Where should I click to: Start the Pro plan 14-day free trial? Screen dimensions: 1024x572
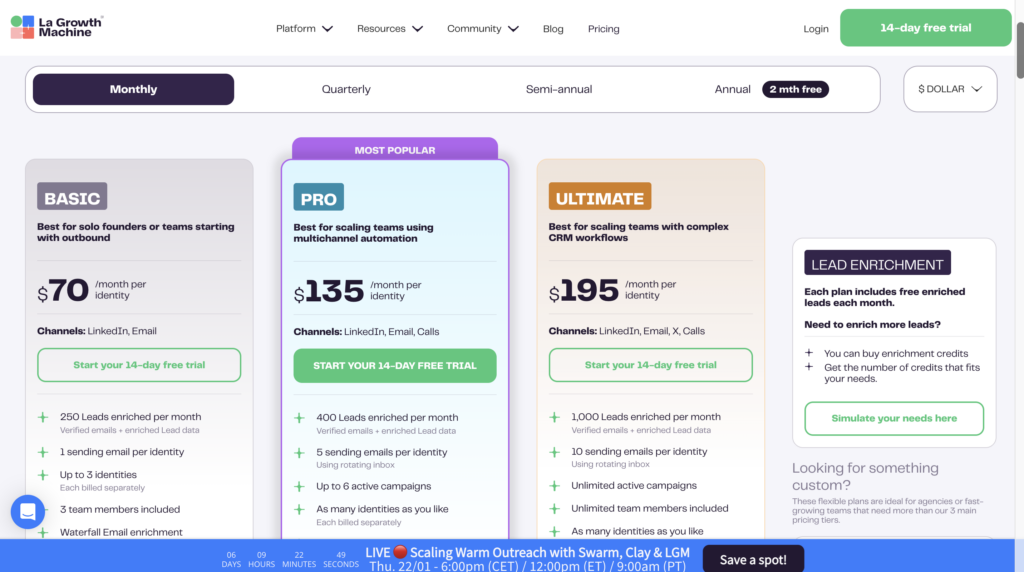[394, 366]
